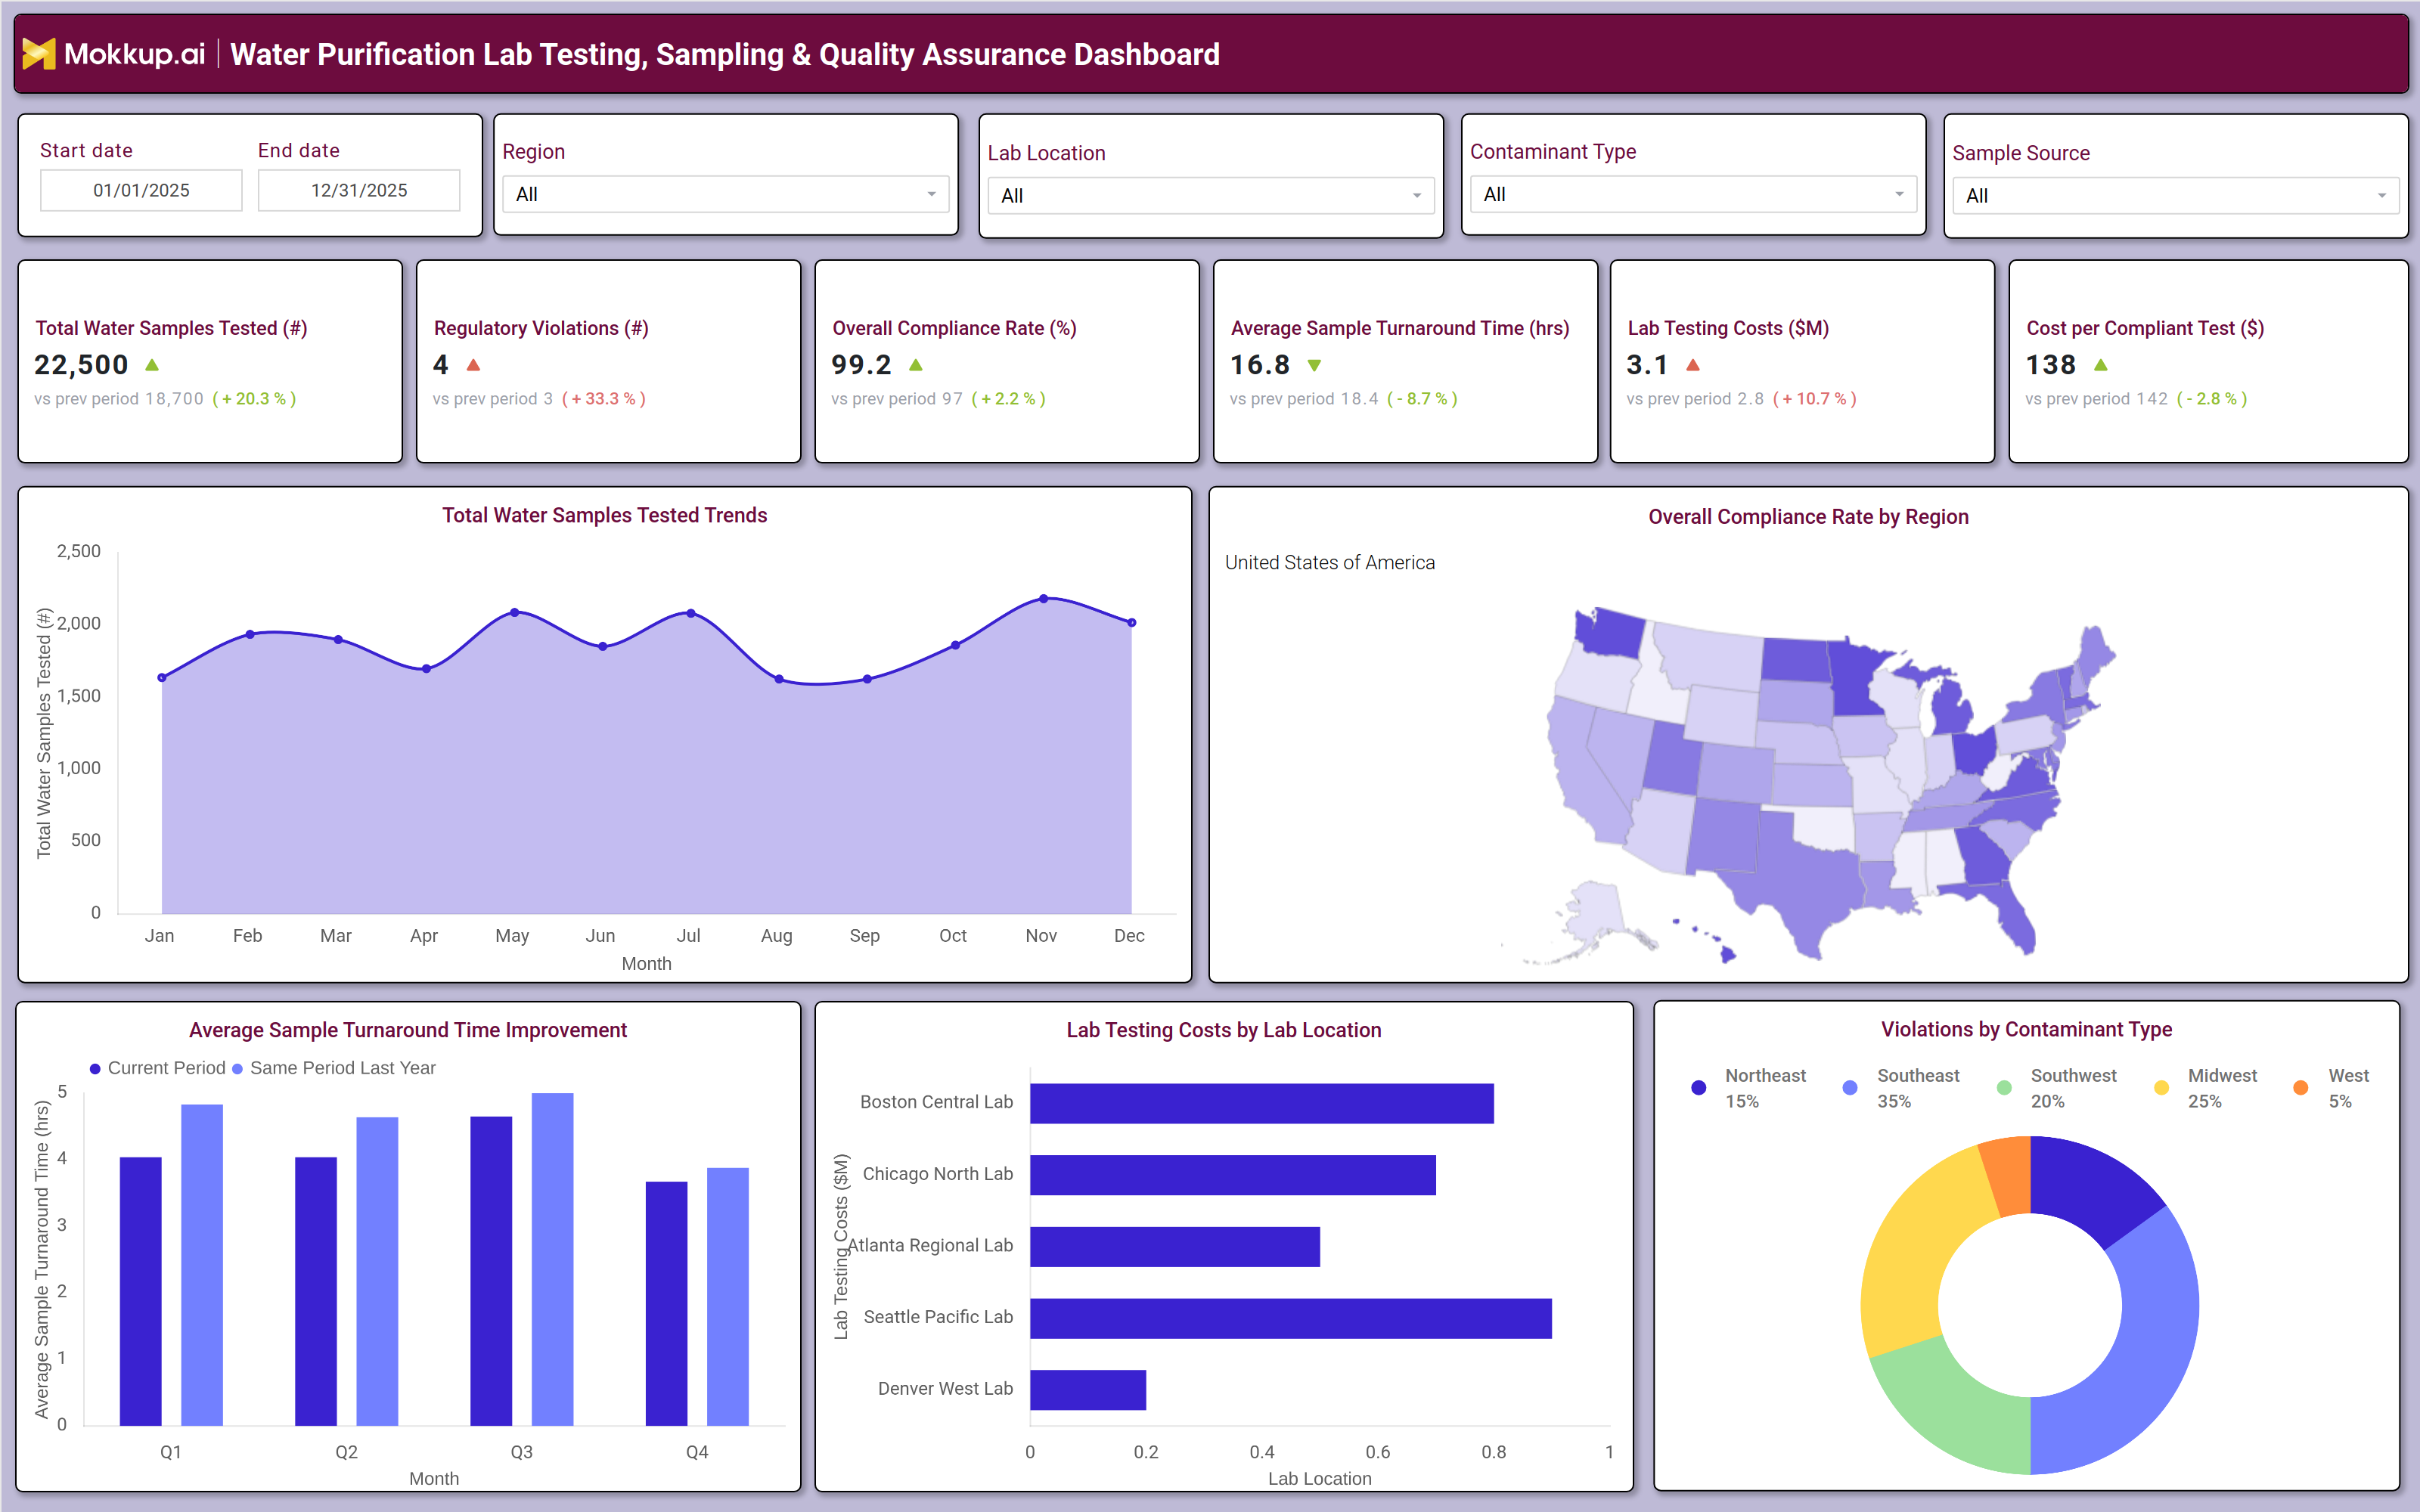Click the Seattle Pacific Lab bar

coord(1291,1318)
